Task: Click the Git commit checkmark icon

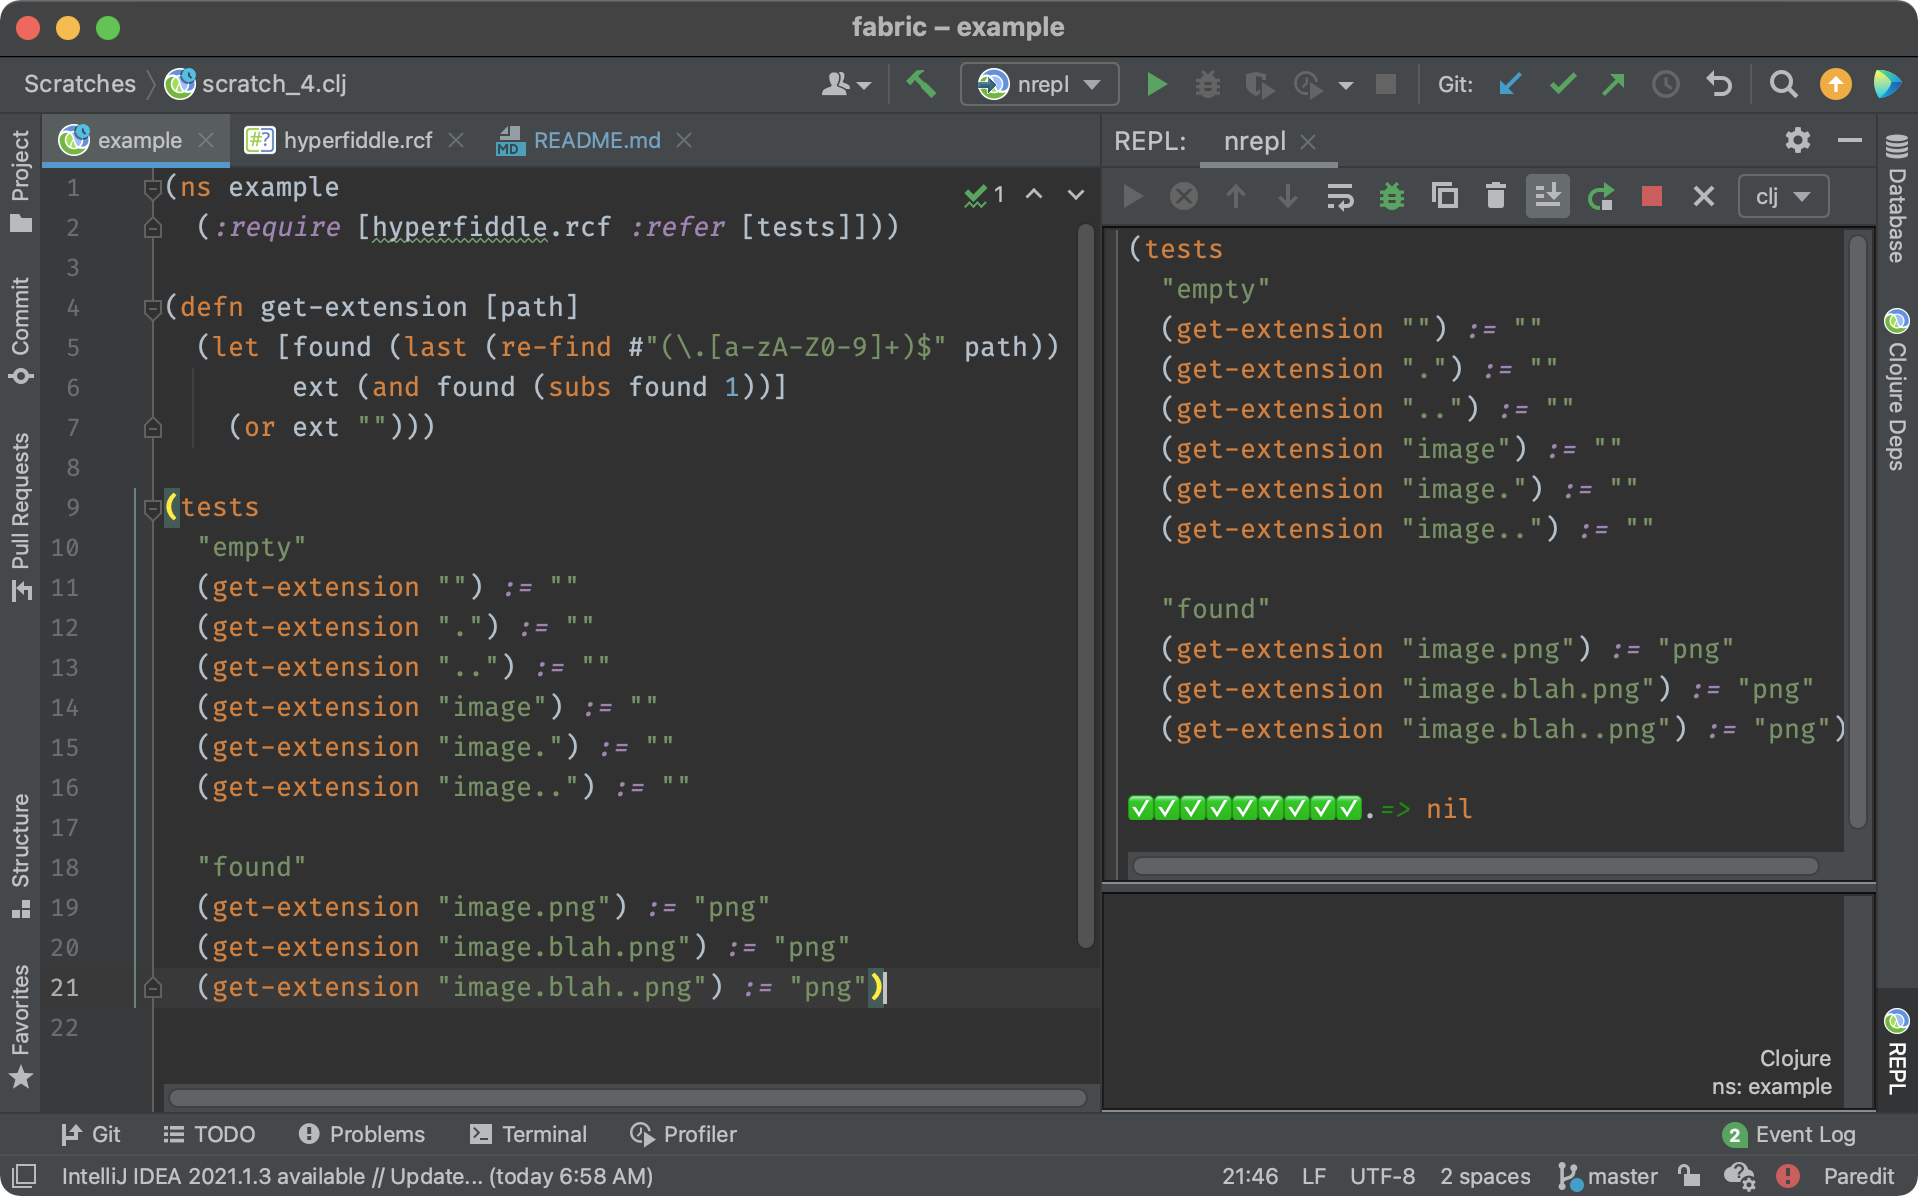Action: [1562, 85]
